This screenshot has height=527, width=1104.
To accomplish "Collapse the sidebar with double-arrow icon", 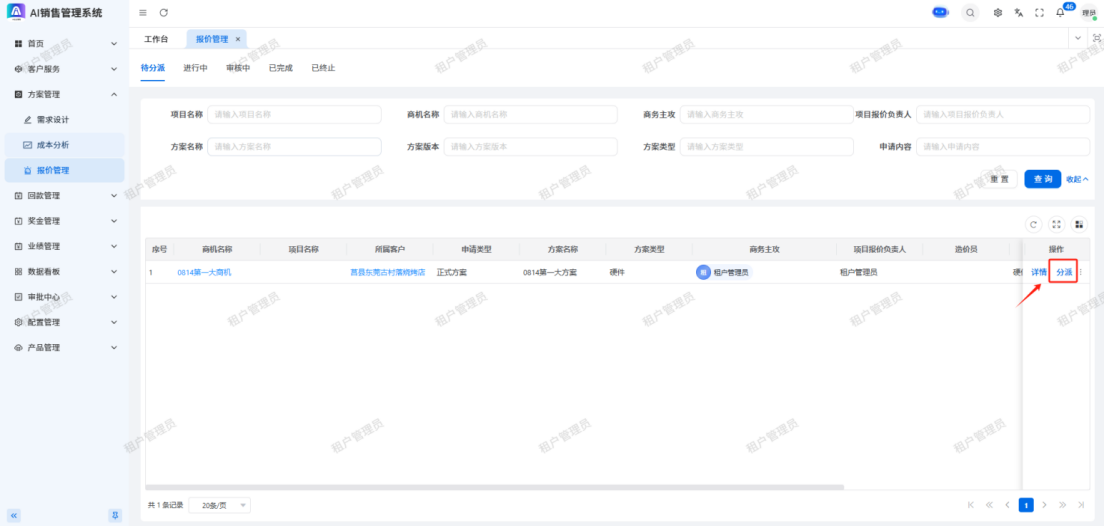I will coord(14,515).
